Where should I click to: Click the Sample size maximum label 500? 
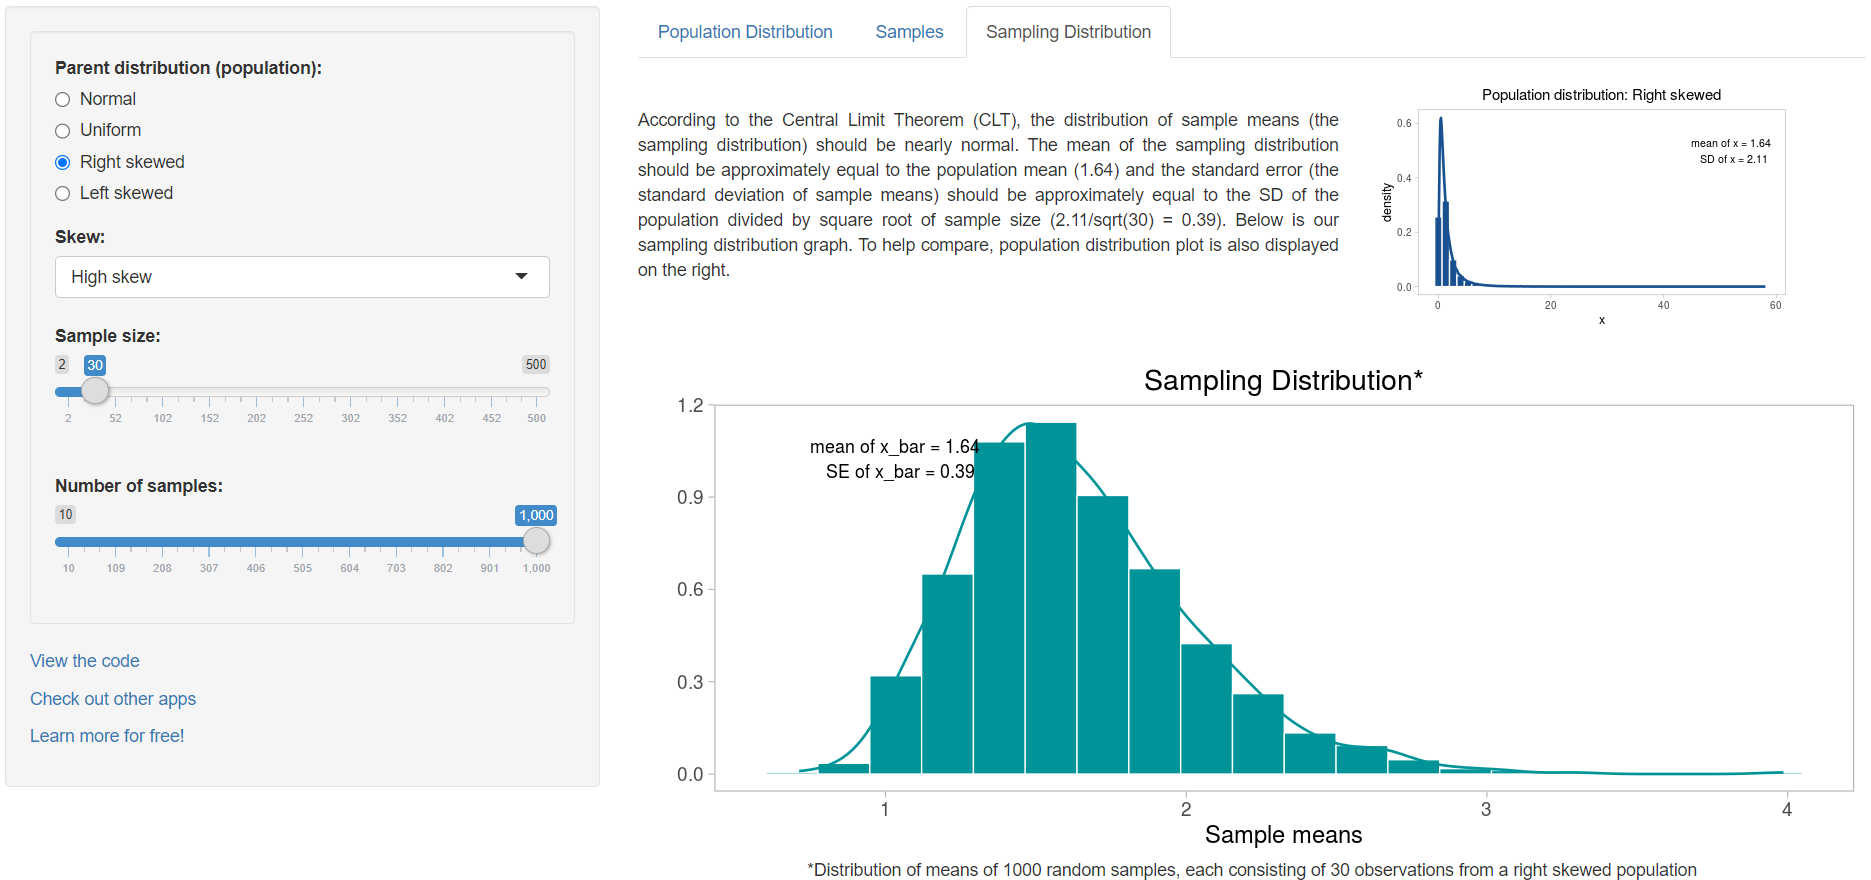(x=536, y=365)
